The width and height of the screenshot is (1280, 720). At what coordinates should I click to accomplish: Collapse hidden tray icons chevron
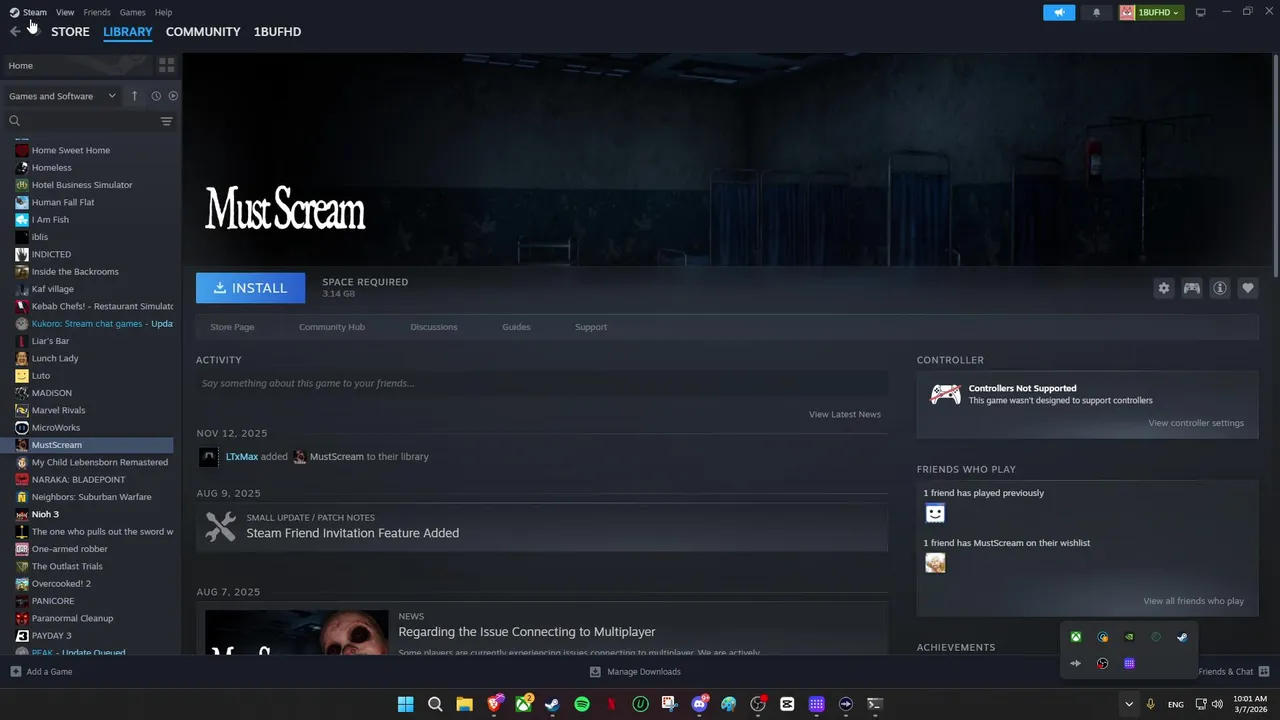(1129, 704)
